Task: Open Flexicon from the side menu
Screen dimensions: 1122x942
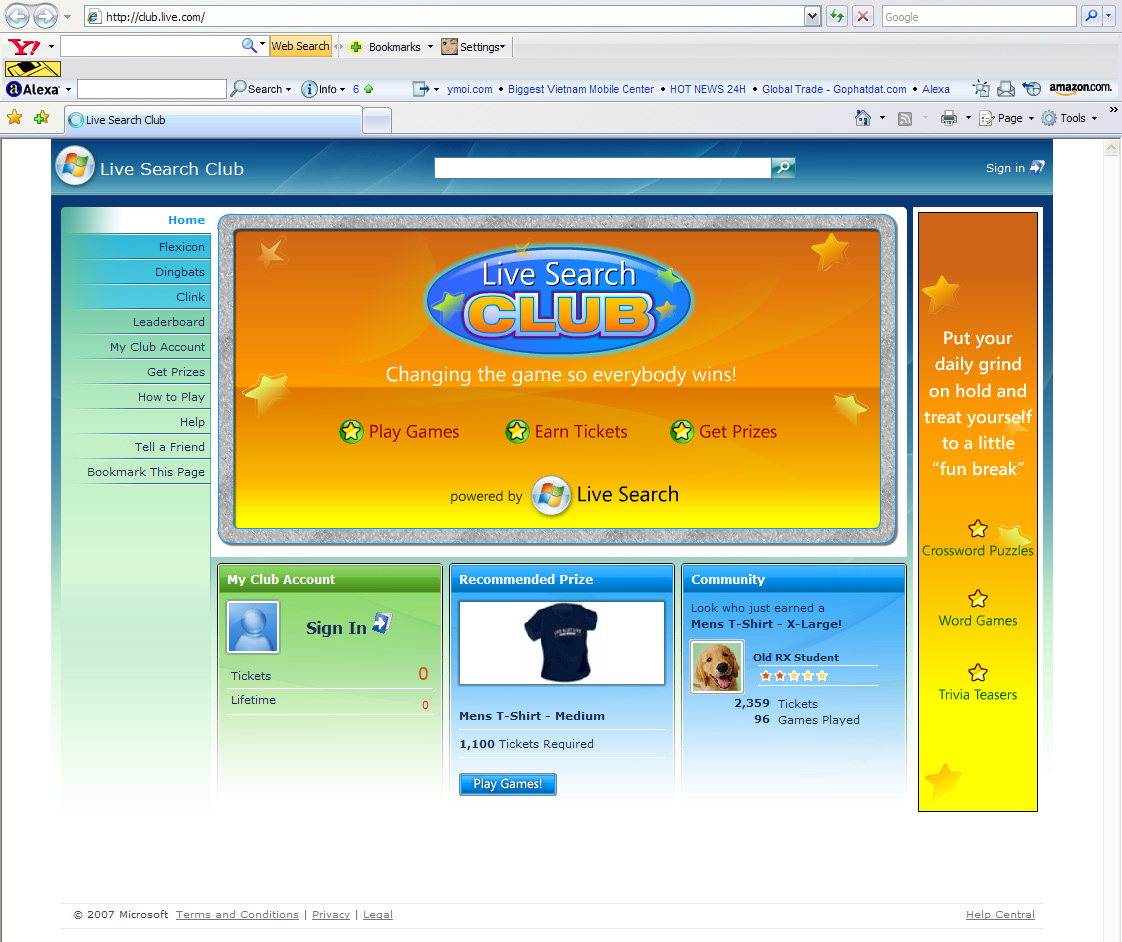Action: [x=182, y=247]
